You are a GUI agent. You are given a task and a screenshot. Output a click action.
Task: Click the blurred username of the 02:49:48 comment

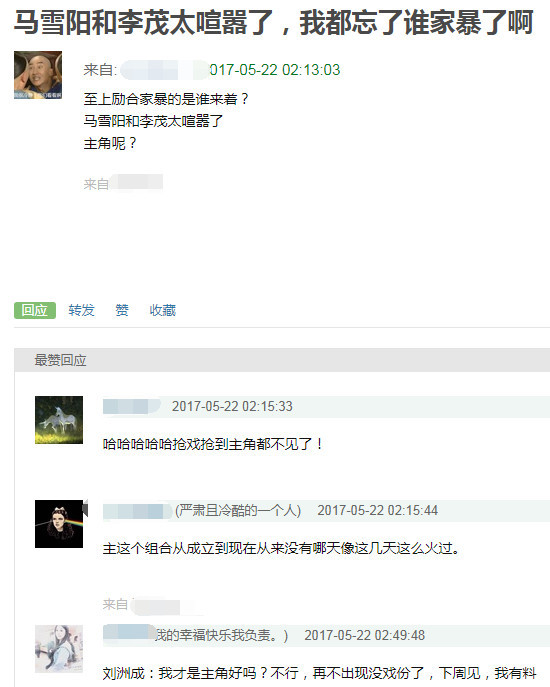pyautogui.click(x=129, y=633)
